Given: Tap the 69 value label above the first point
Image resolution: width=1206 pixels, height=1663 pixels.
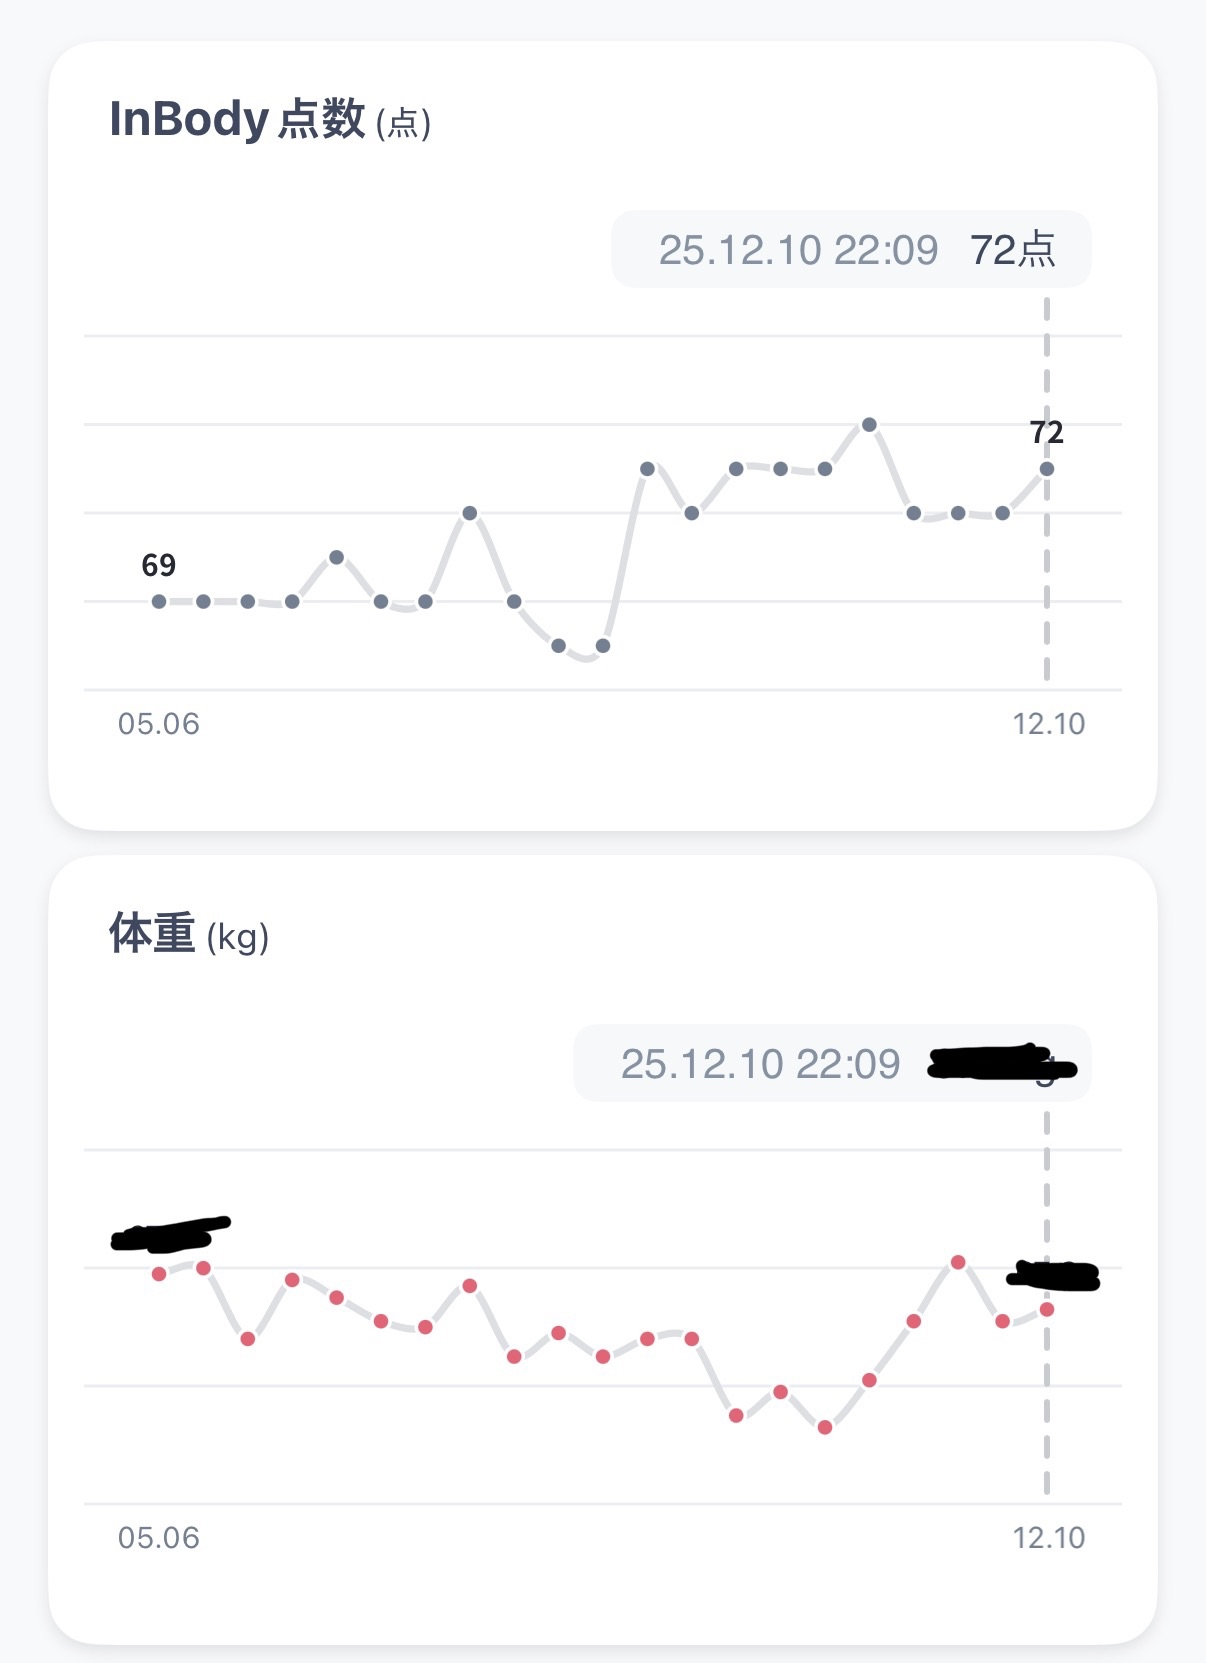Looking at the screenshot, I should tap(158, 565).
